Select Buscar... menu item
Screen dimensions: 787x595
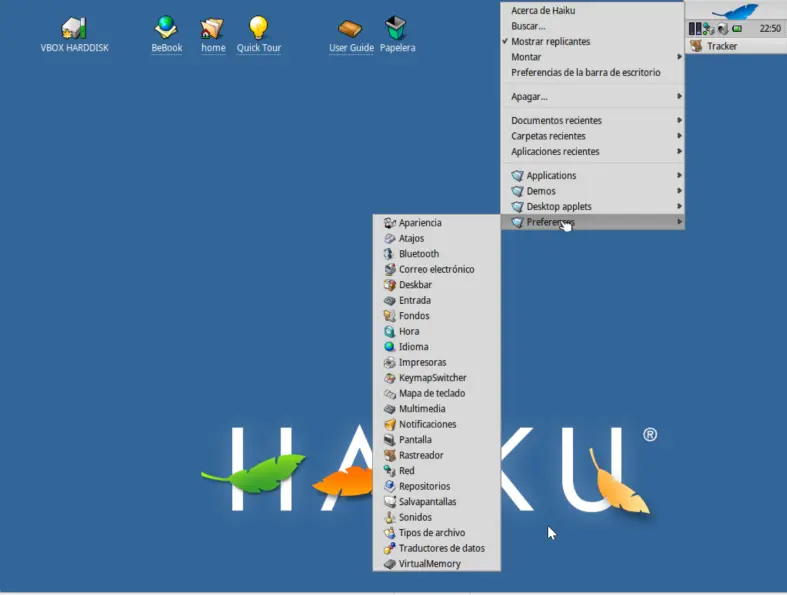point(593,26)
